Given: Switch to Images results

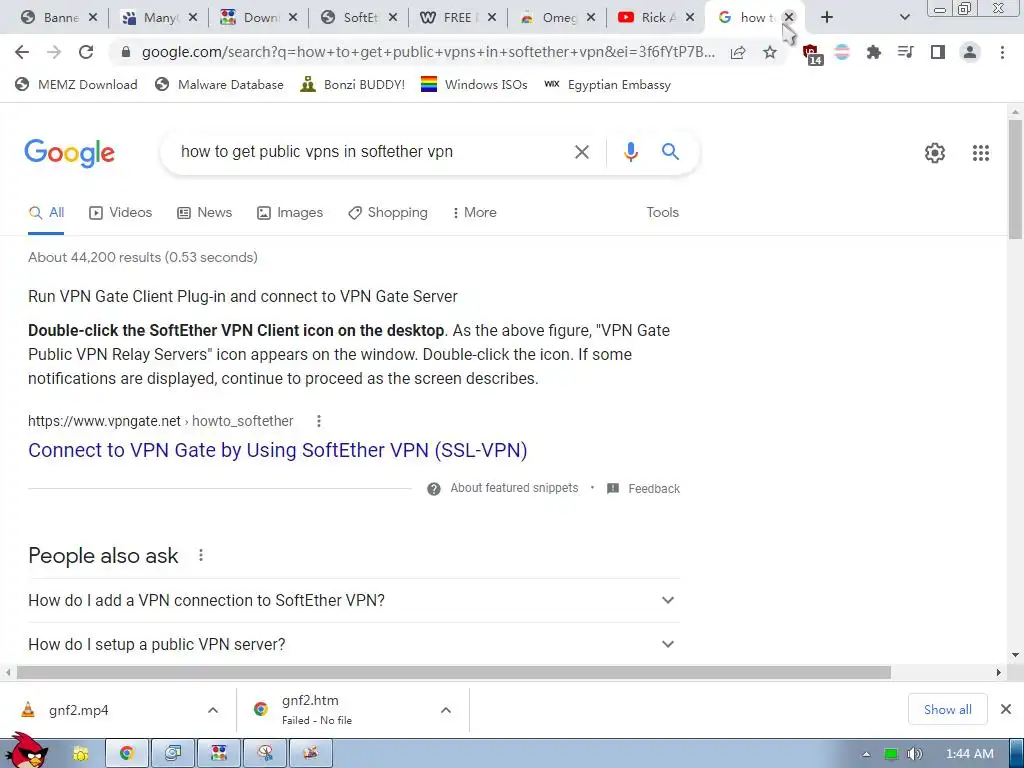Looking at the screenshot, I should (x=291, y=213).
